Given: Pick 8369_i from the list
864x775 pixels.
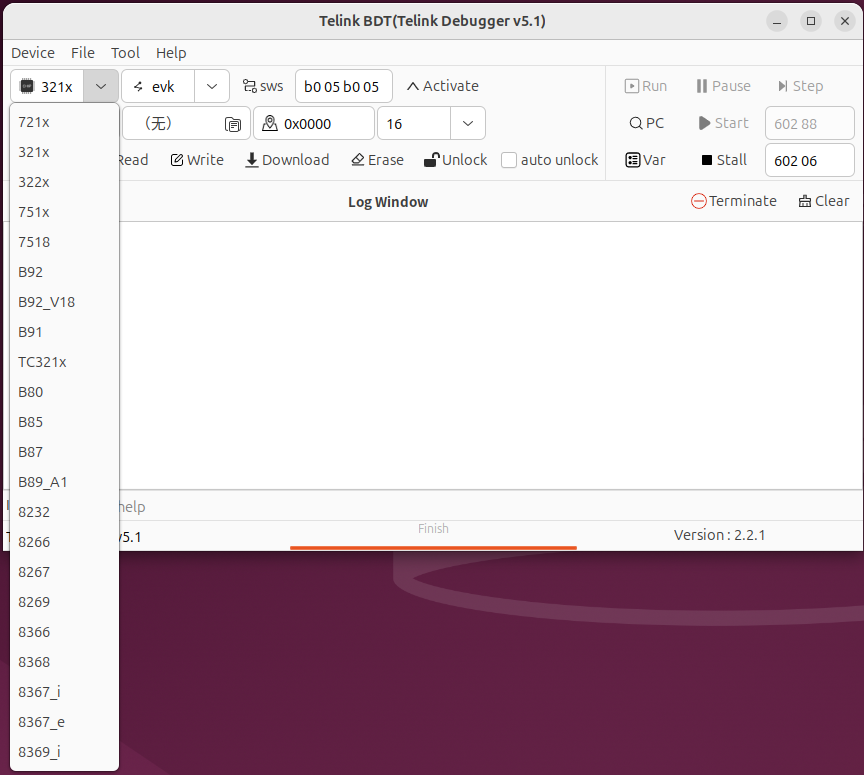Looking at the screenshot, I should [64, 752].
